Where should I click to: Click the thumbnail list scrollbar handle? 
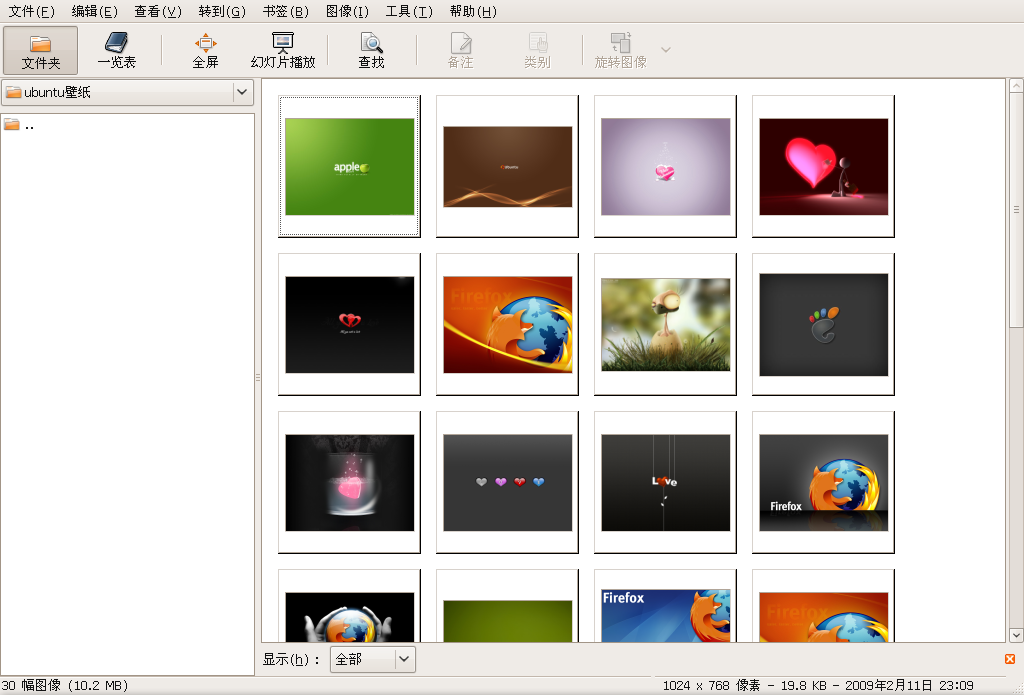coord(1016,210)
